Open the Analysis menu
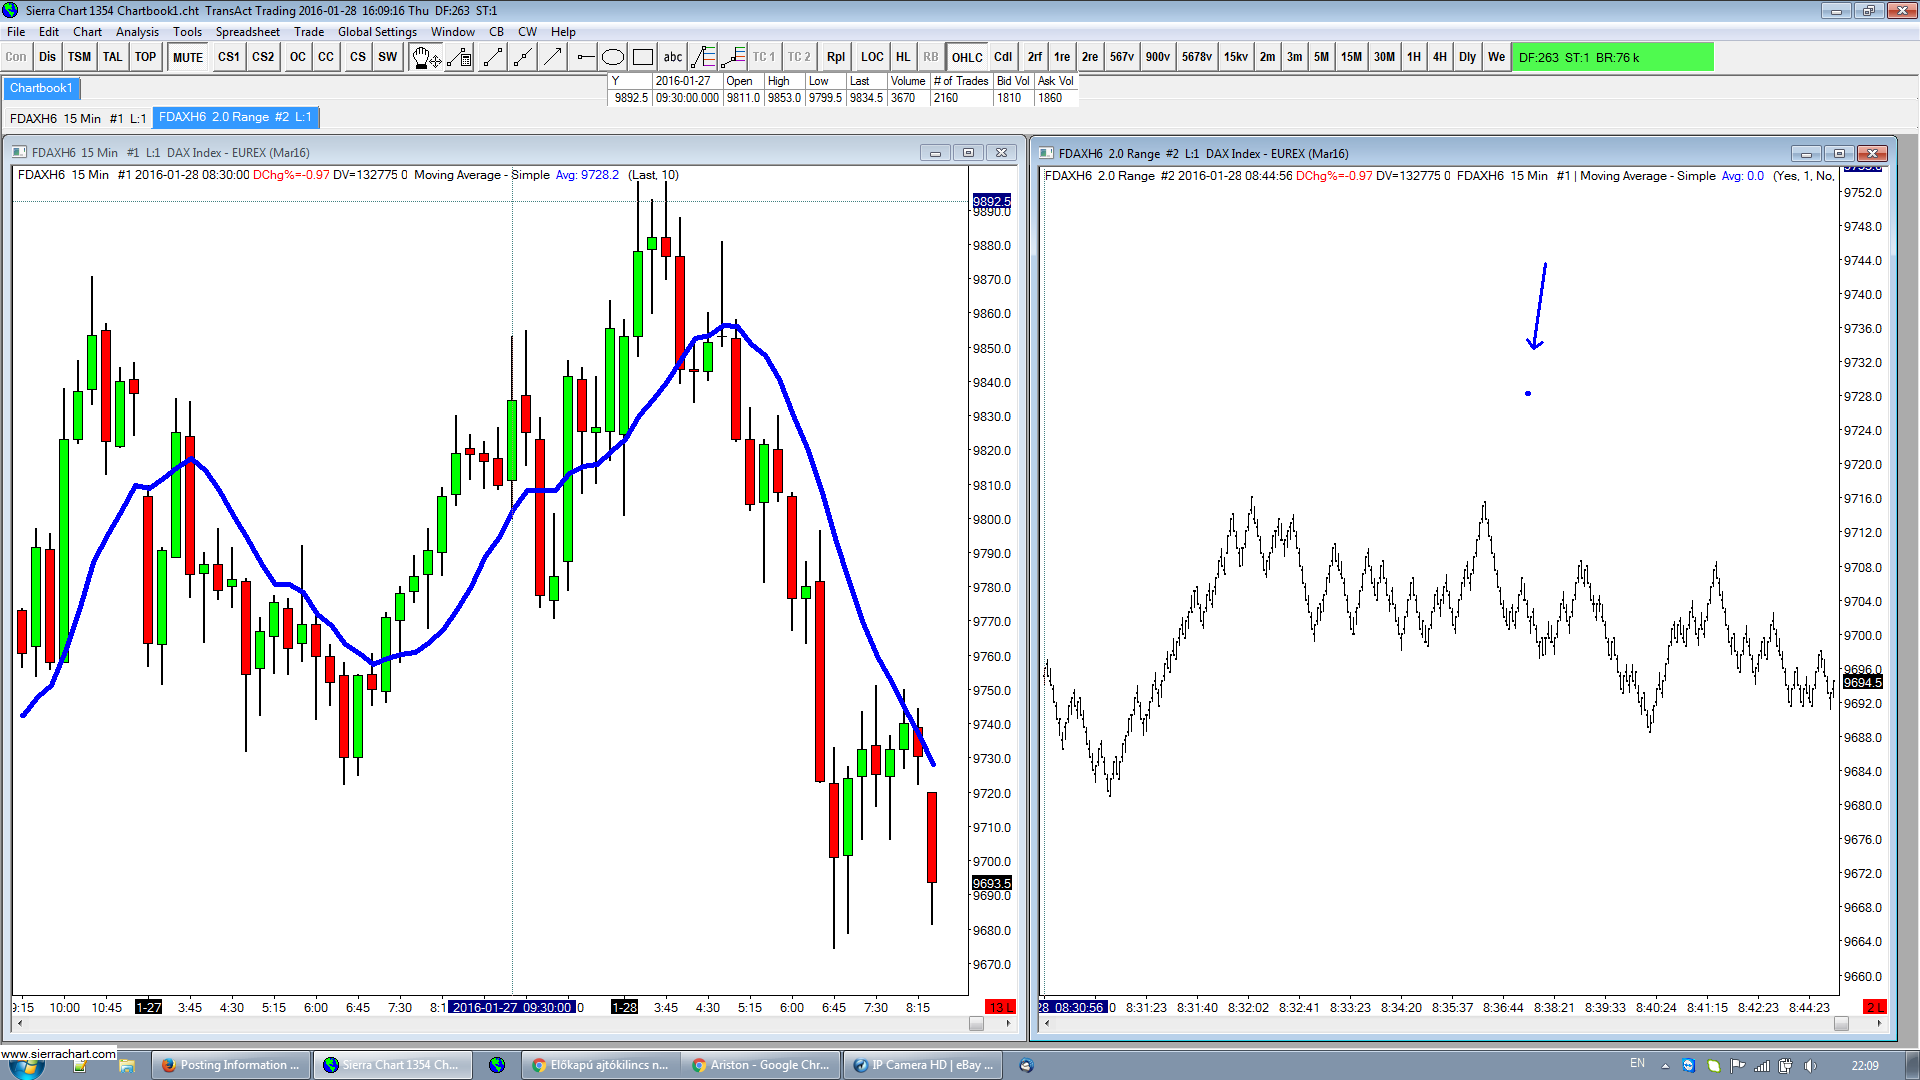Image resolution: width=1920 pixels, height=1080 pixels. pyautogui.click(x=137, y=32)
